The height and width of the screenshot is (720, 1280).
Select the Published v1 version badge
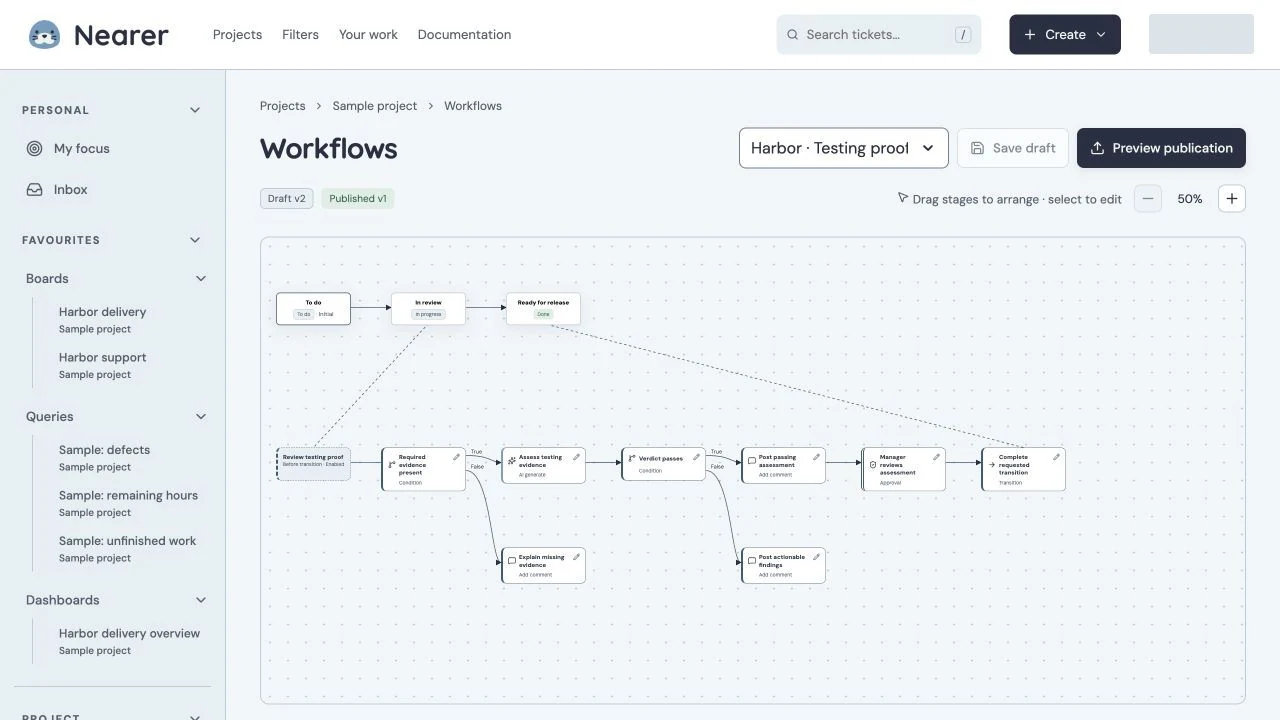(358, 199)
